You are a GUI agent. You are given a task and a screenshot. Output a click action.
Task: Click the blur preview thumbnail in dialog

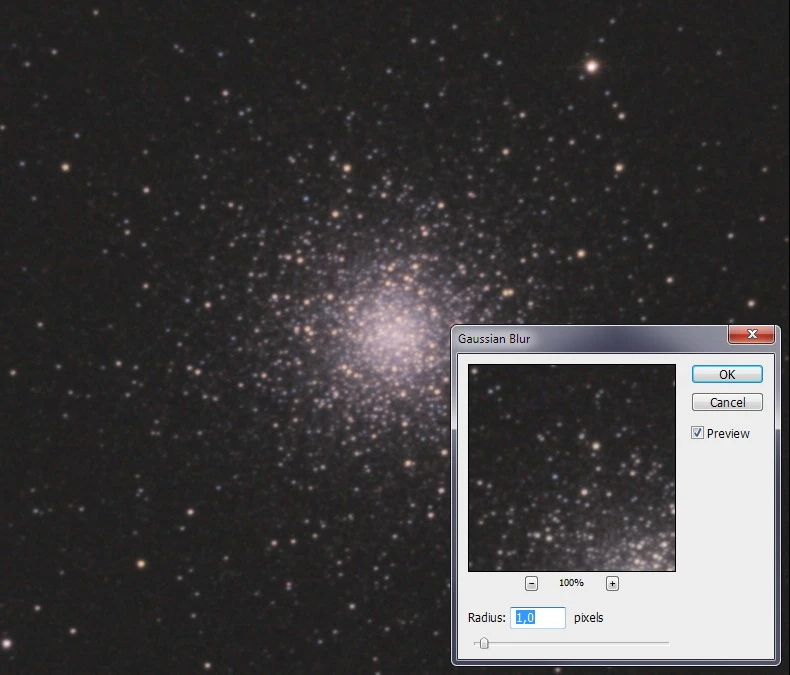(572, 467)
